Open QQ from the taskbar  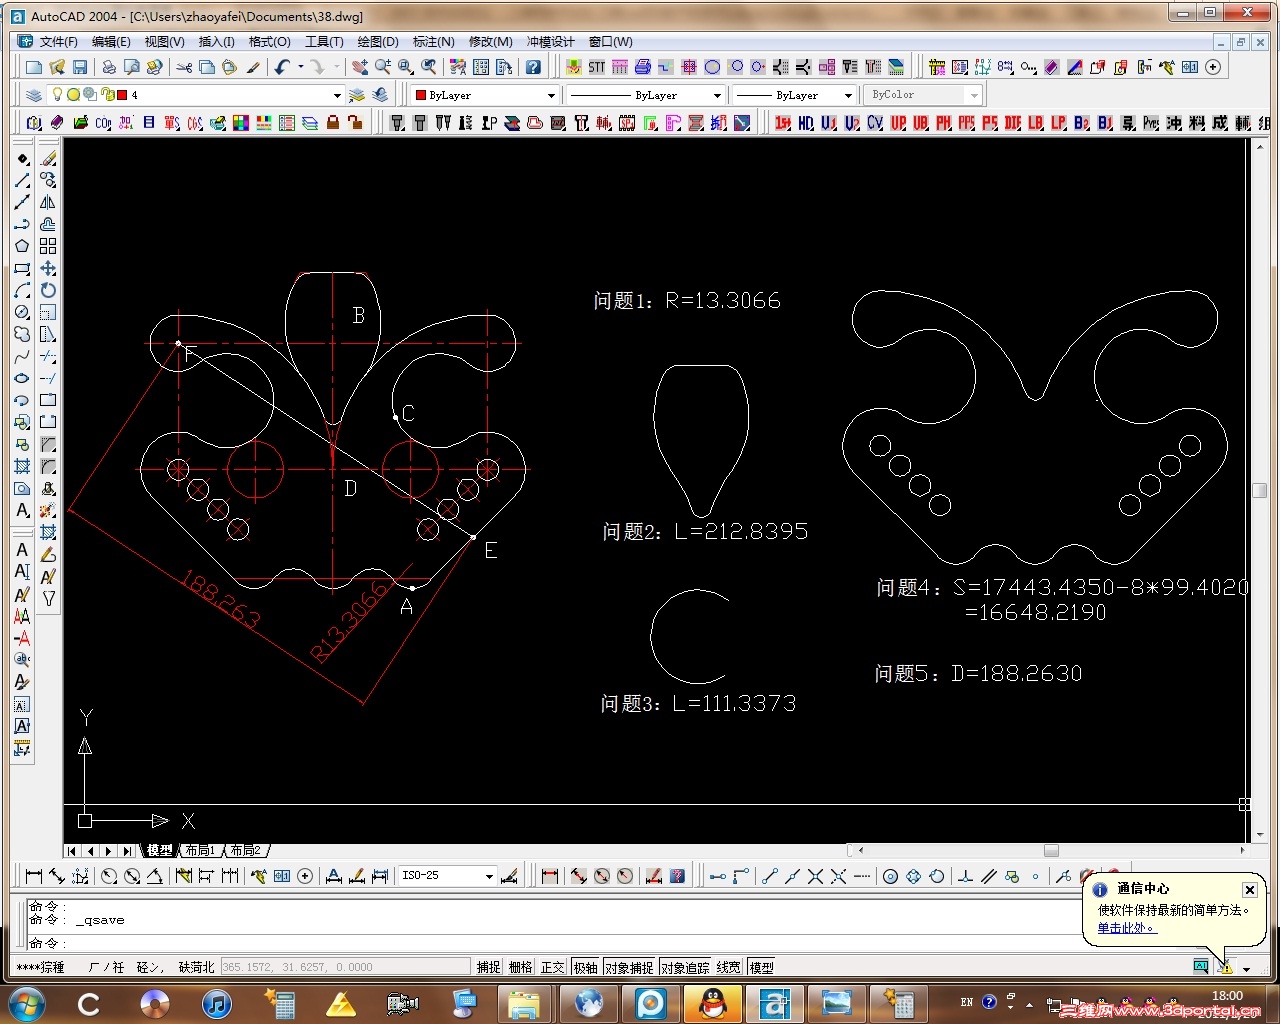point(713,1003)
